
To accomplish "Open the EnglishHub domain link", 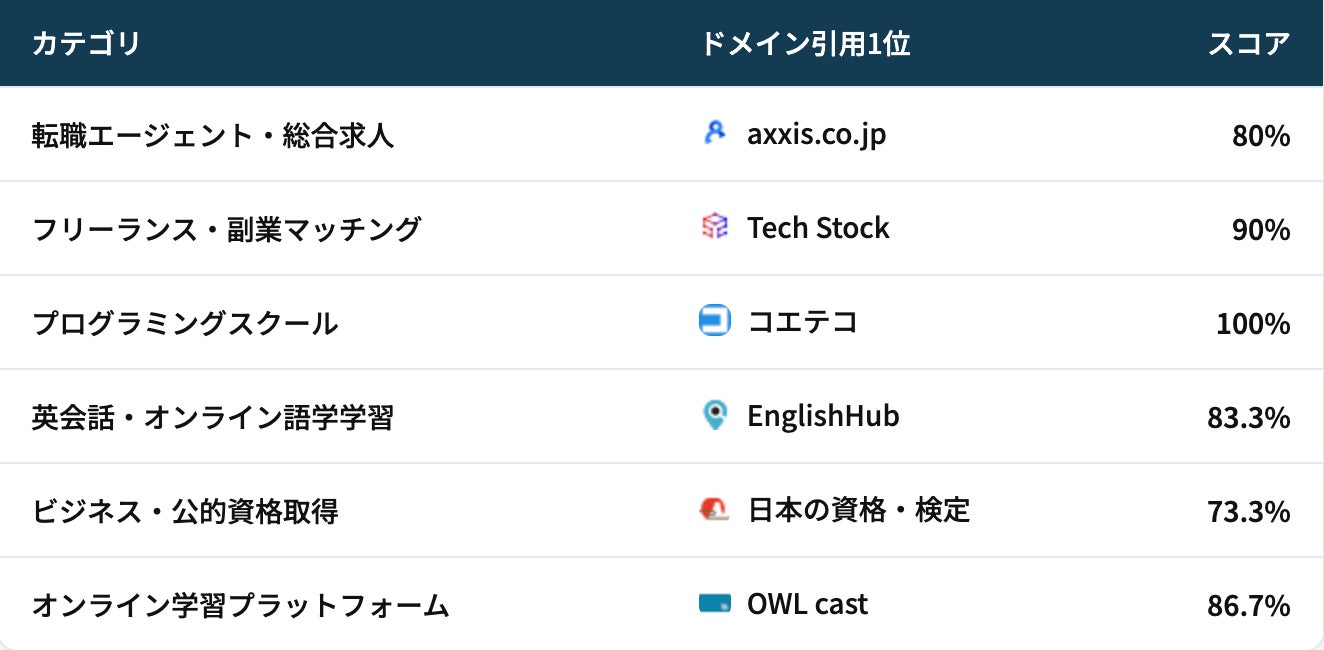I will (x=823, y=416).
